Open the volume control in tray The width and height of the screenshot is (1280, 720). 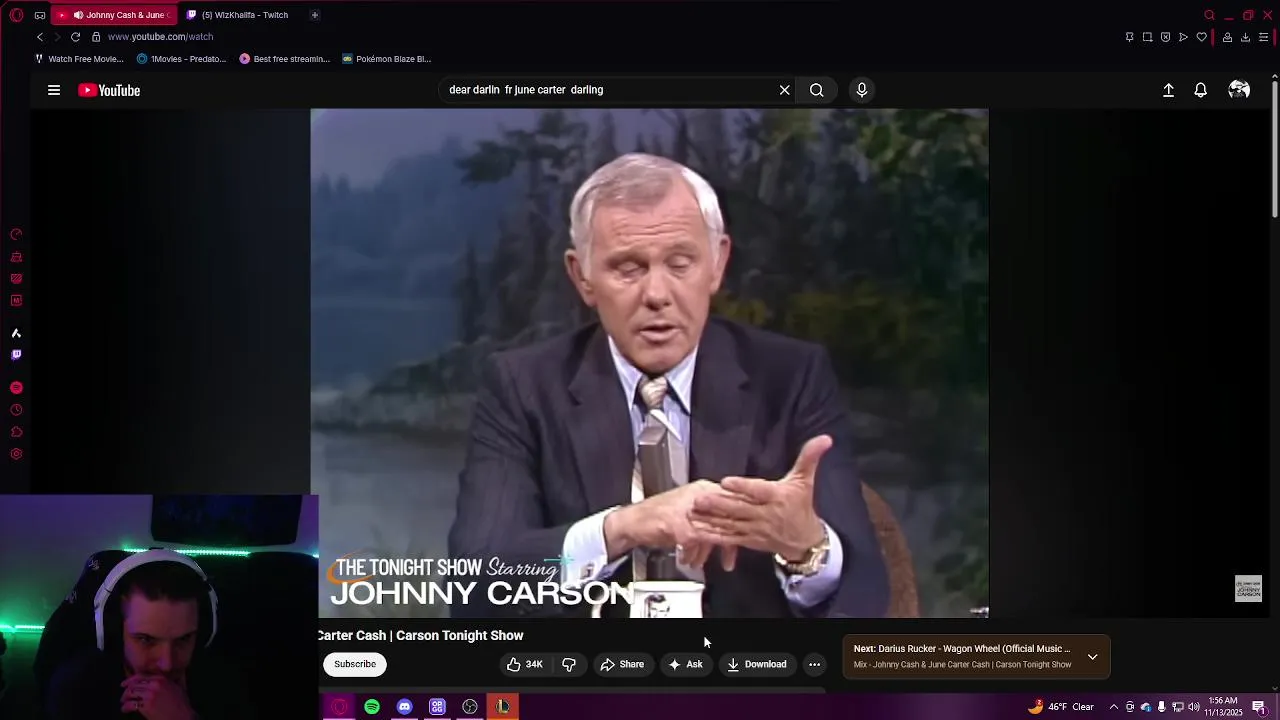coord(1194,707)
